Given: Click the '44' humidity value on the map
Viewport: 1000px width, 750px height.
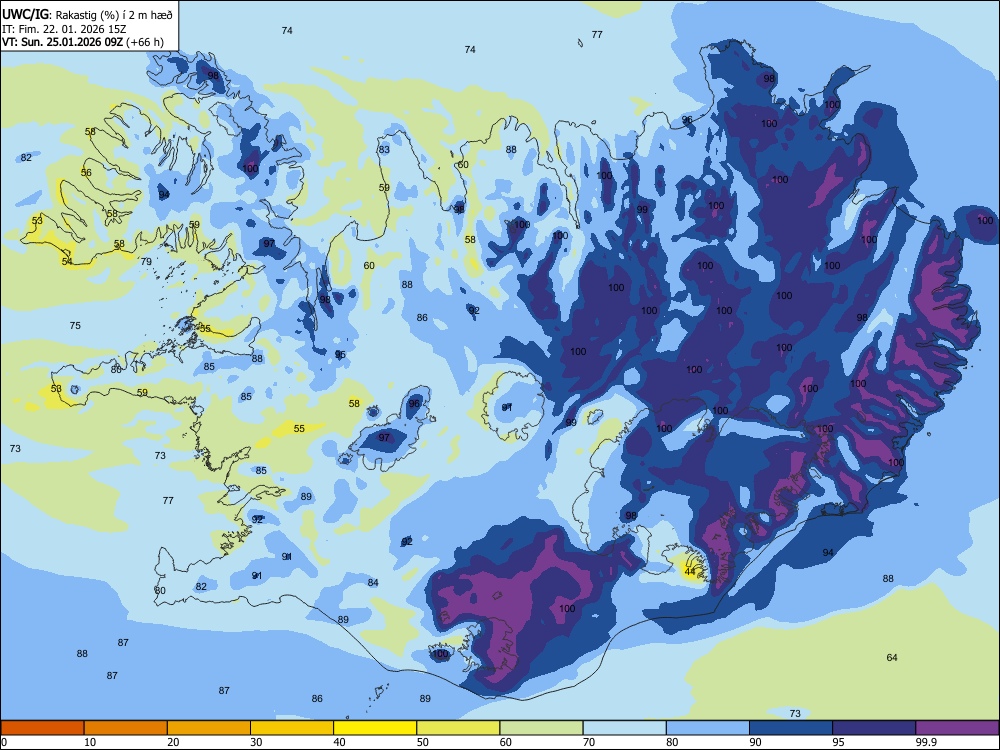Looking at the screenshot, I should click(x=689, y=571).
